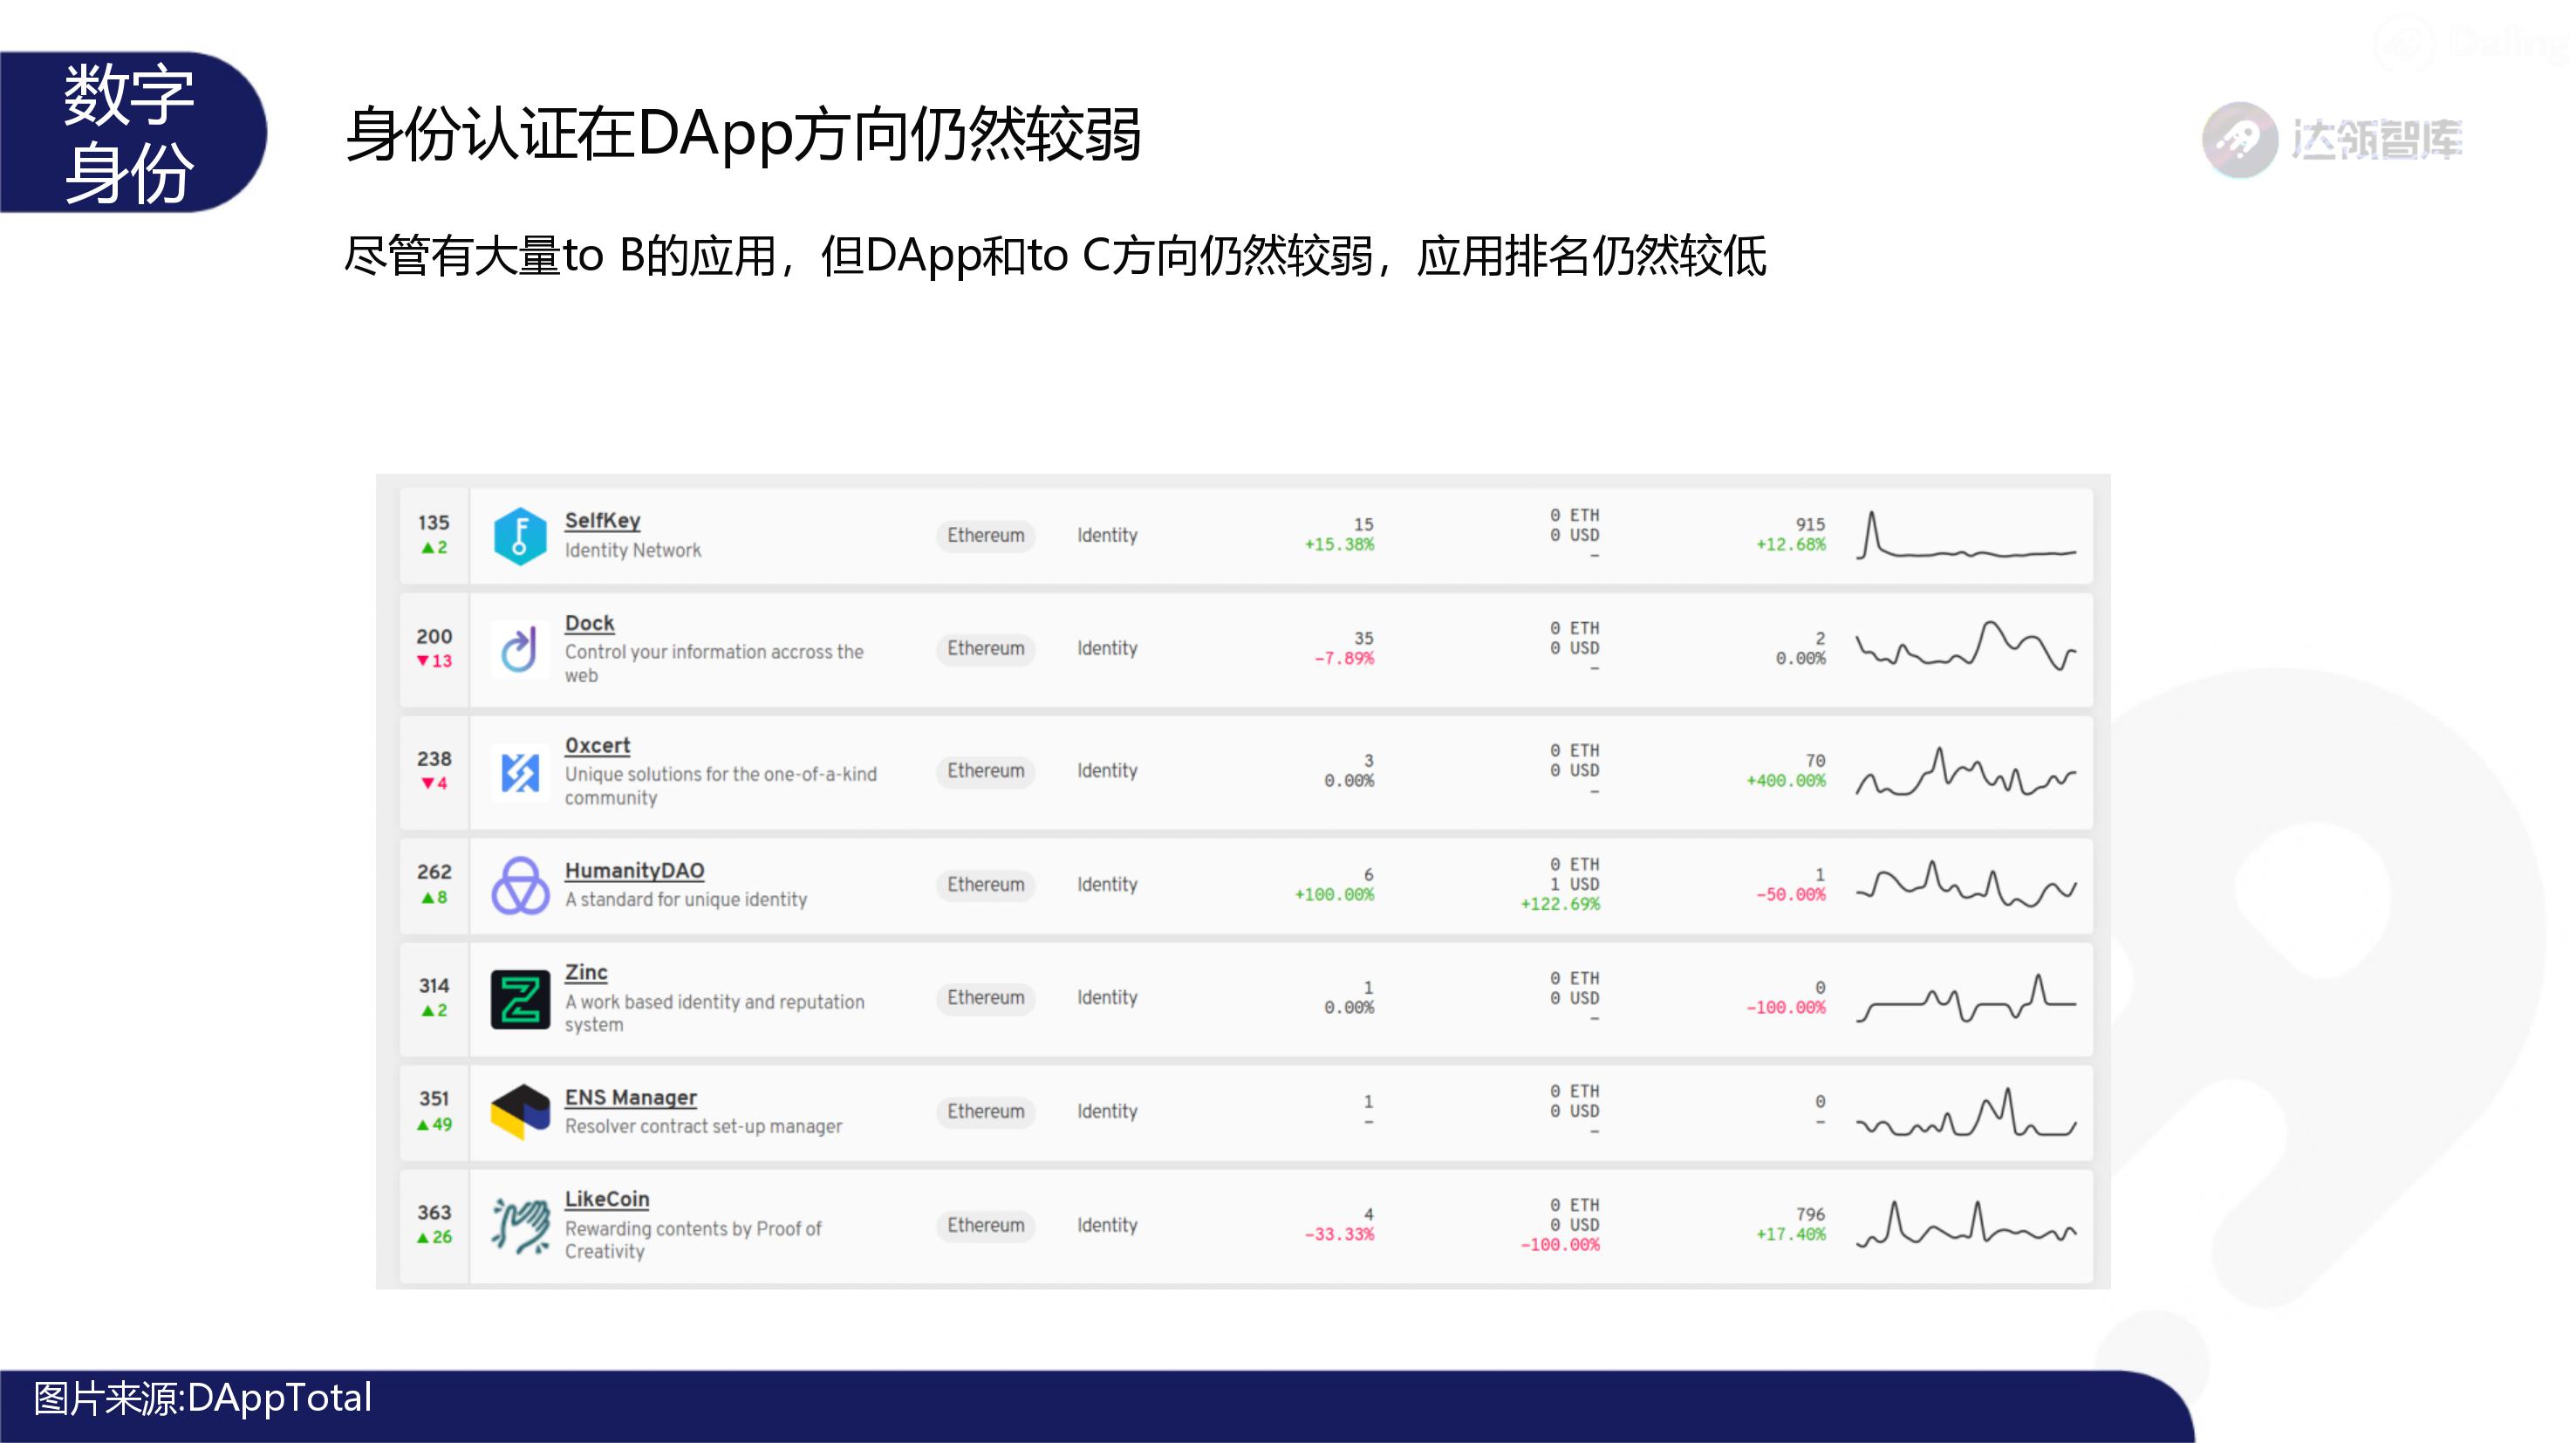Viewport: 2576px width, 1443px height.
Task: Click SelfKey activity sparkline chart
Action: [1966, 535]
